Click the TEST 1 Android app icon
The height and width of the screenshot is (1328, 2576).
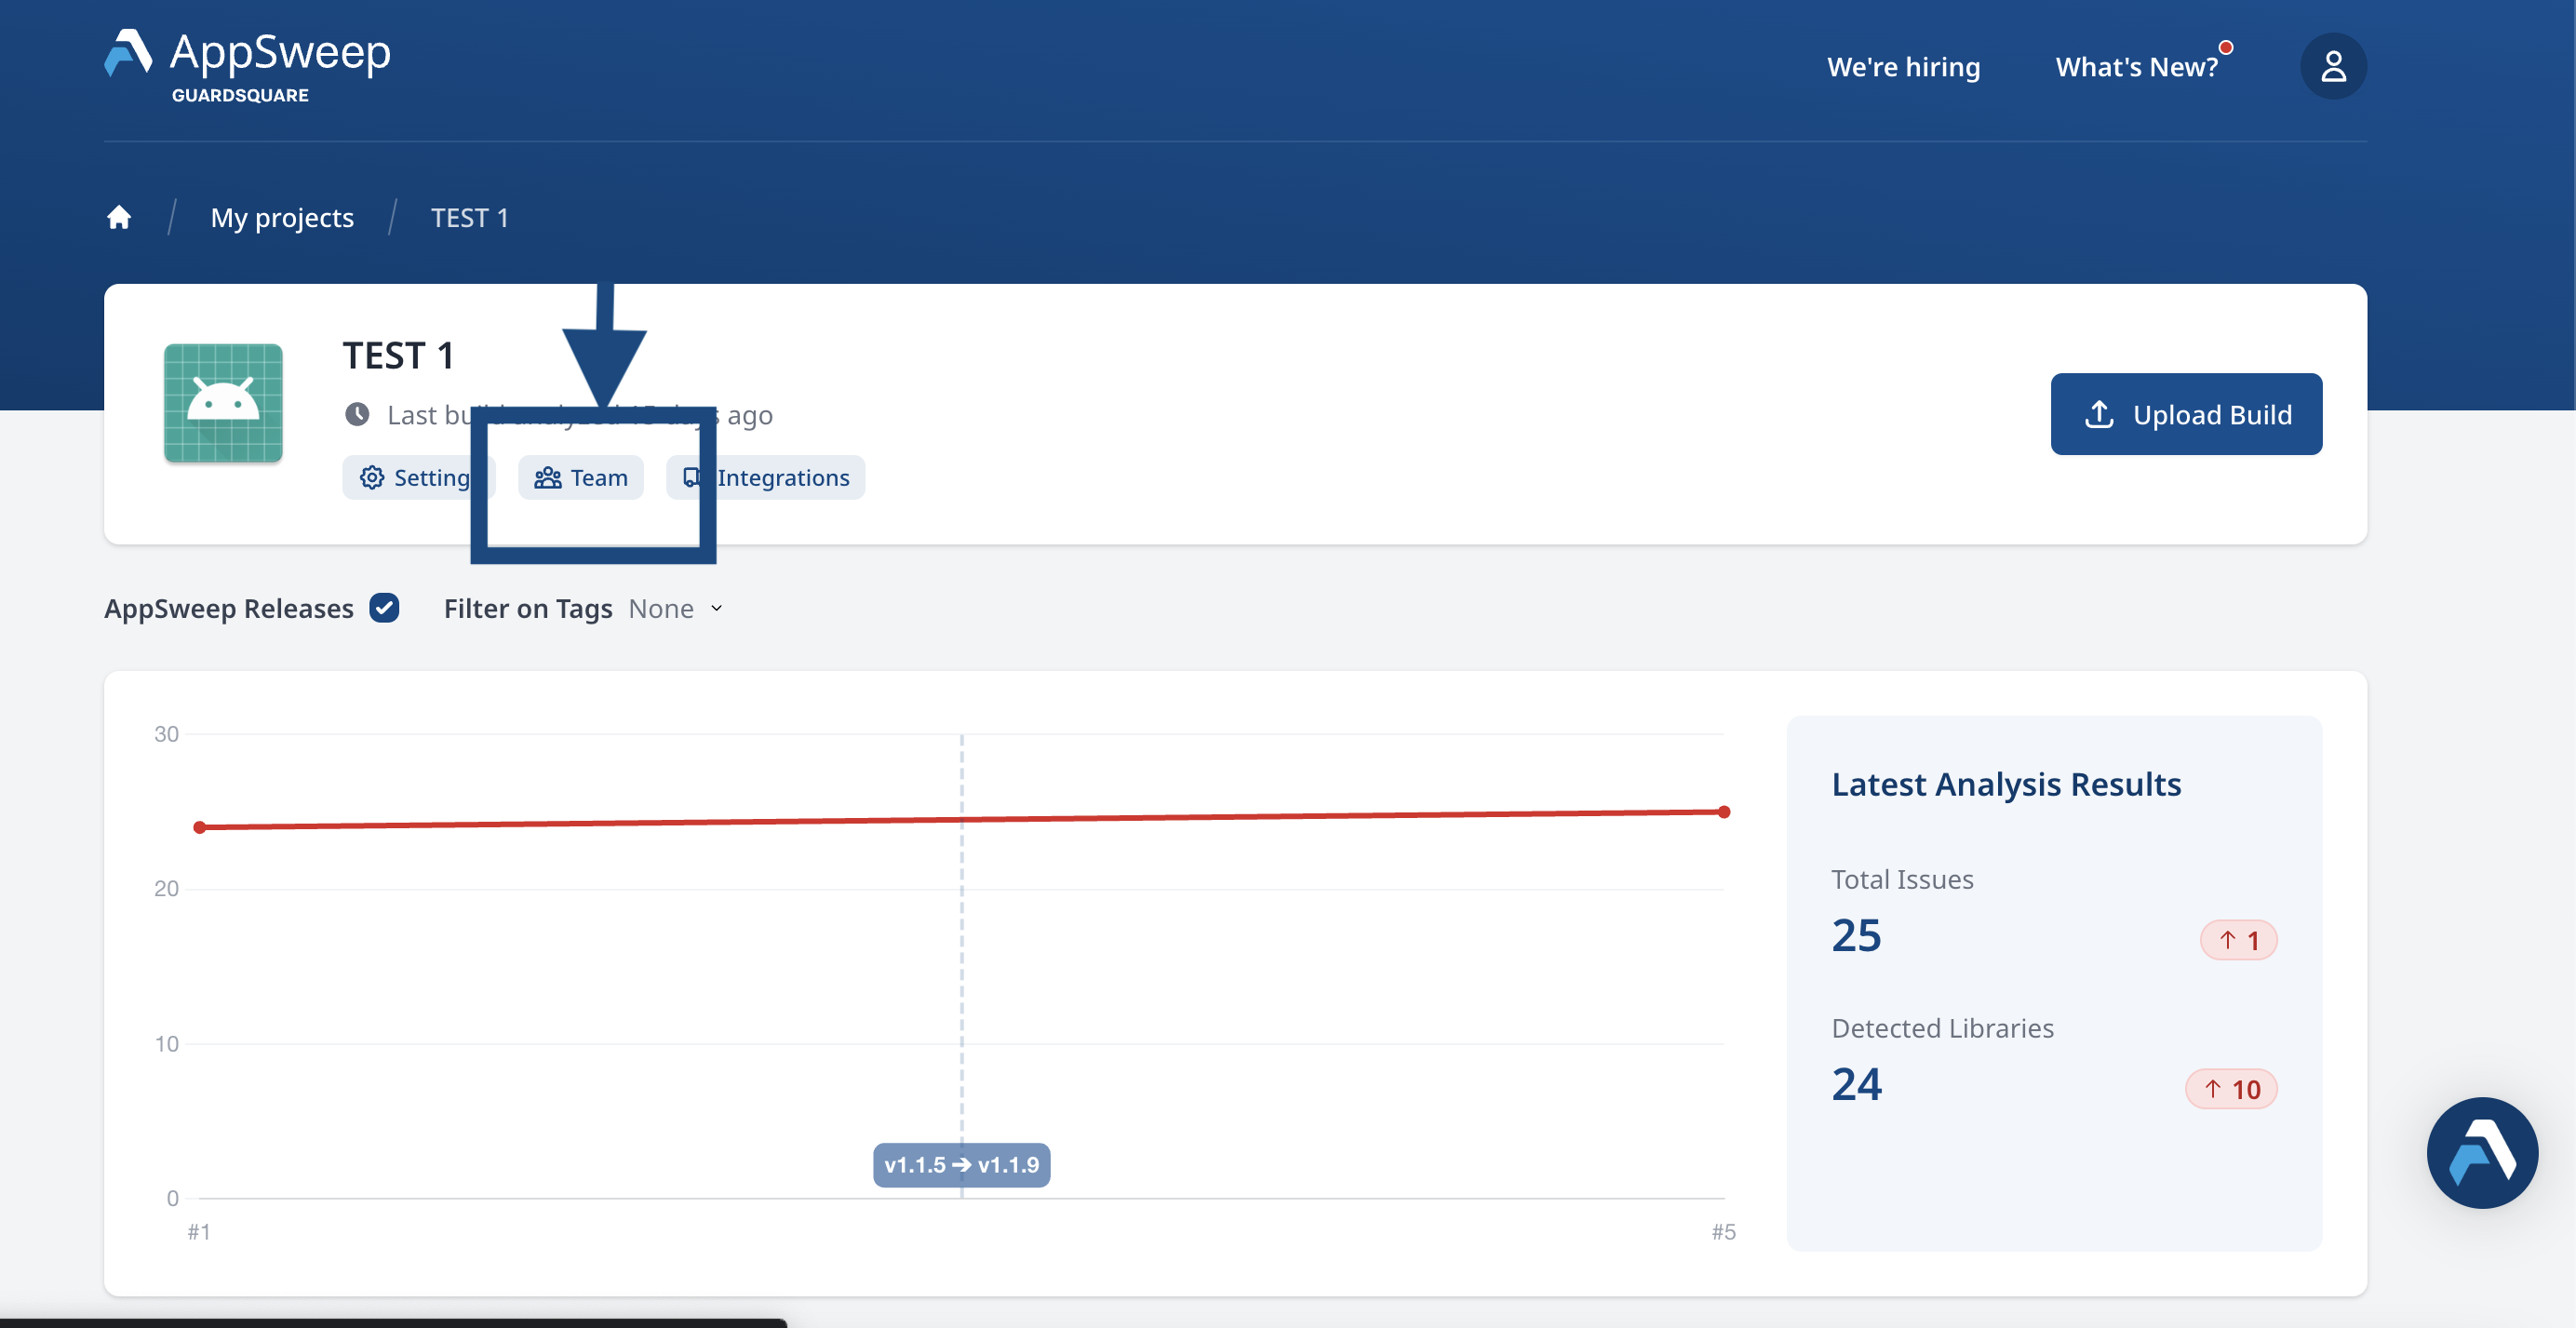coord(223,403)
